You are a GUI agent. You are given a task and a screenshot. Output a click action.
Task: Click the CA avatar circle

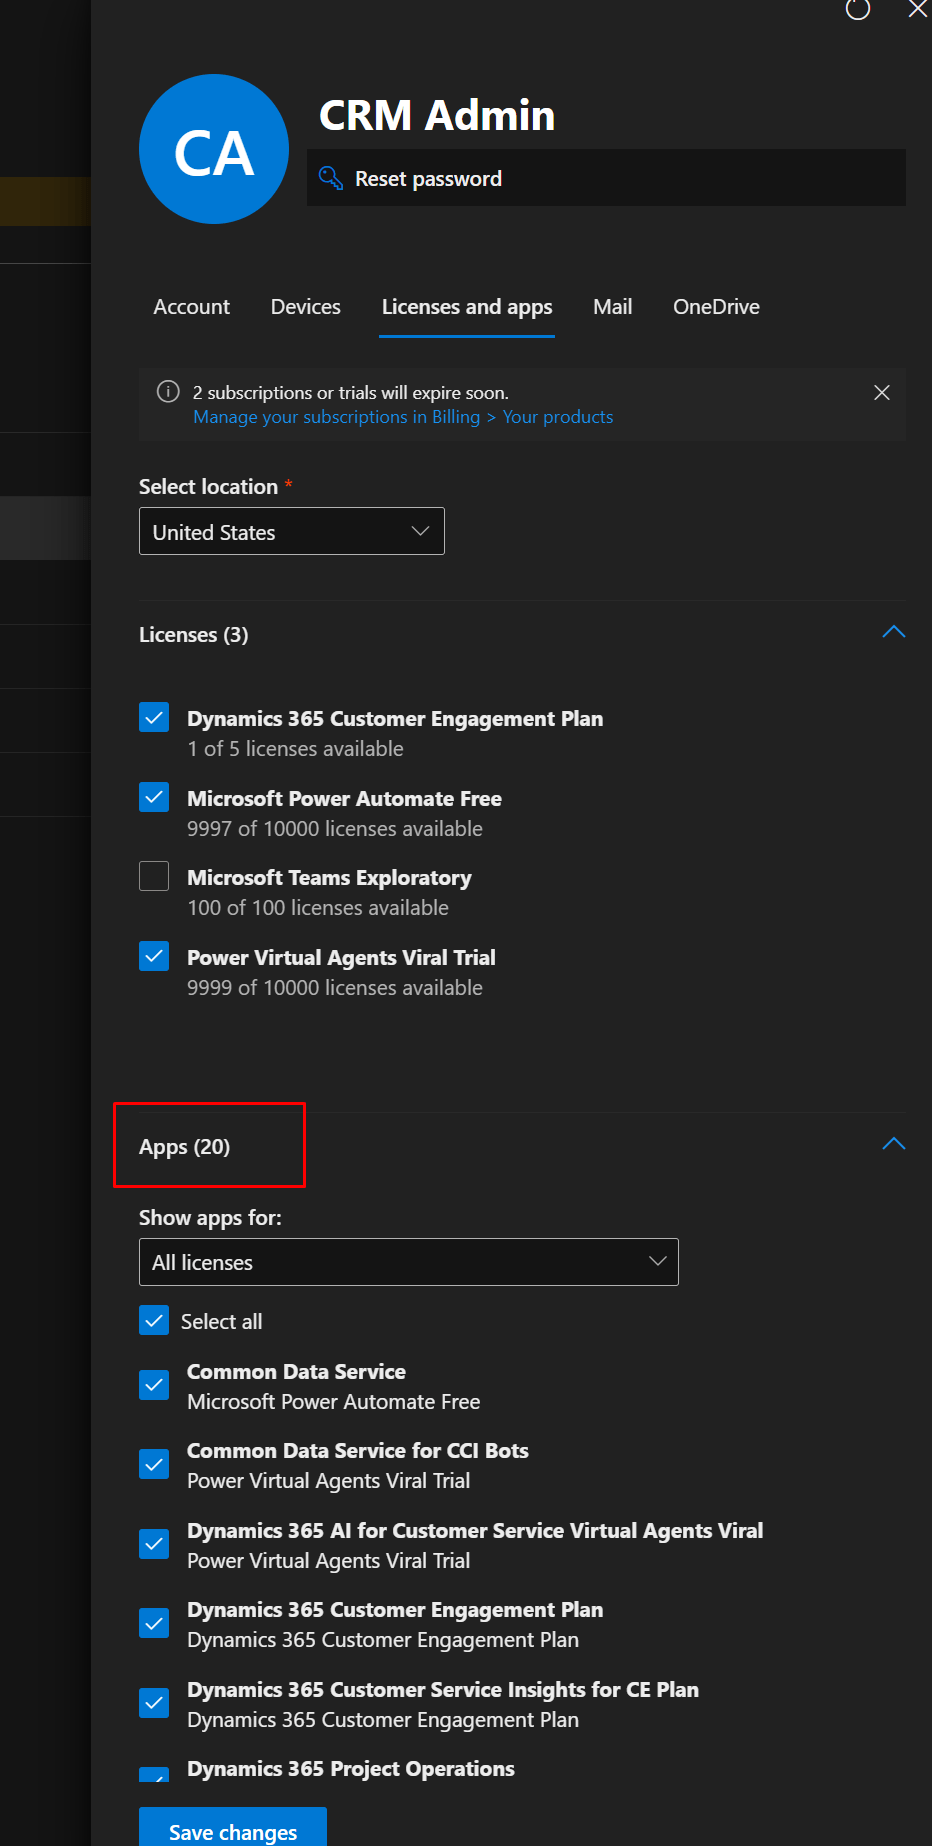click(x=214, y=149)
